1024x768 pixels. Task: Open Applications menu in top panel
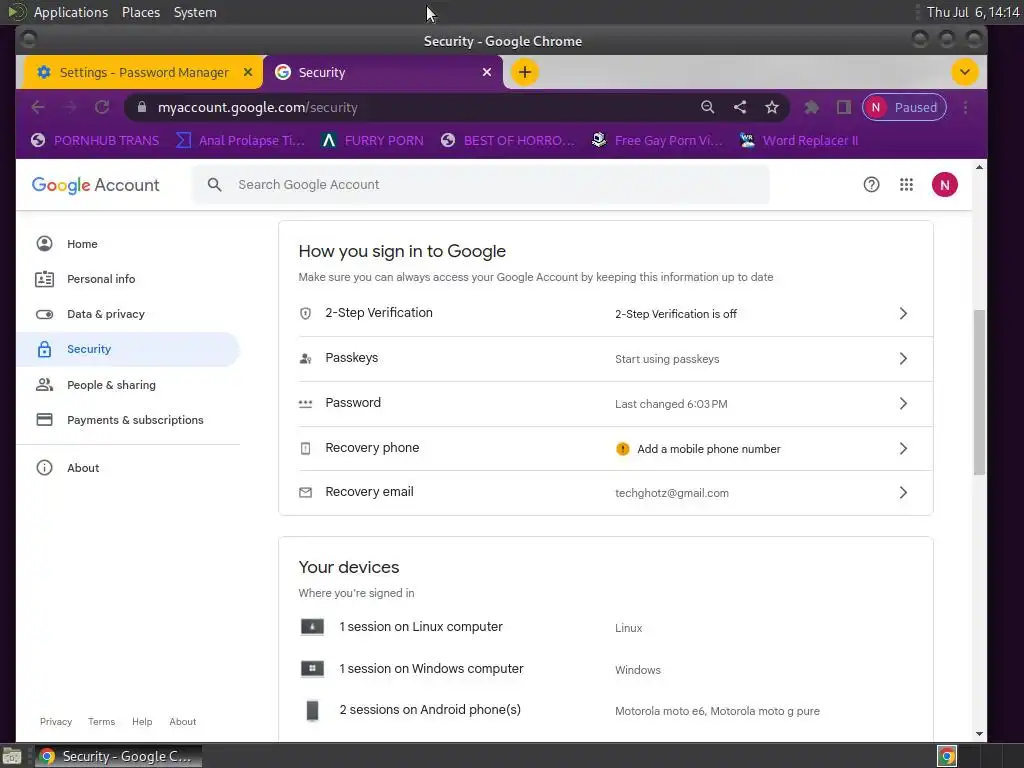coord(71,12)
